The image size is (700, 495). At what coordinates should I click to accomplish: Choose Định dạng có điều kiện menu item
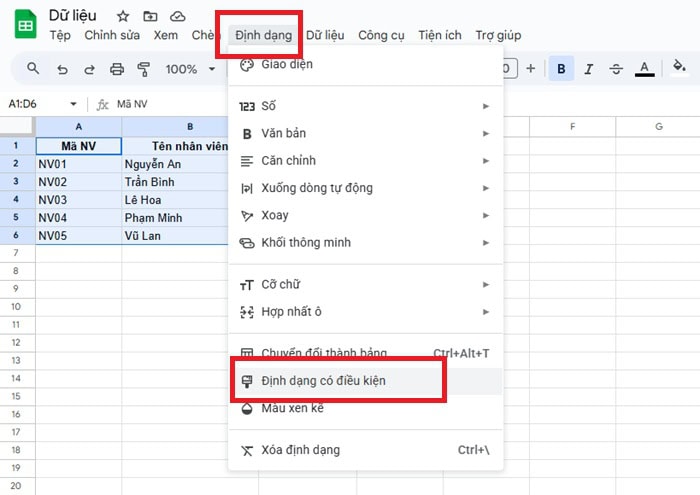coord(323,381)
